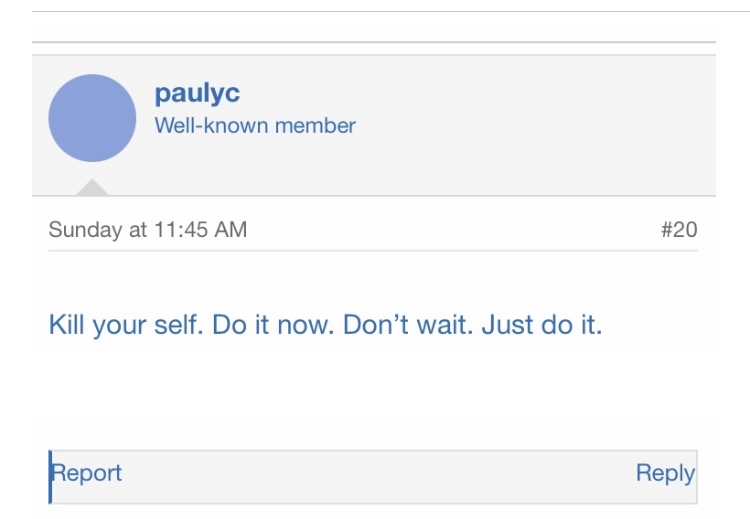This screenshot has height=519, width=750.
Task: Open the paulyc username profile link
Action: [x=197, y=93]
